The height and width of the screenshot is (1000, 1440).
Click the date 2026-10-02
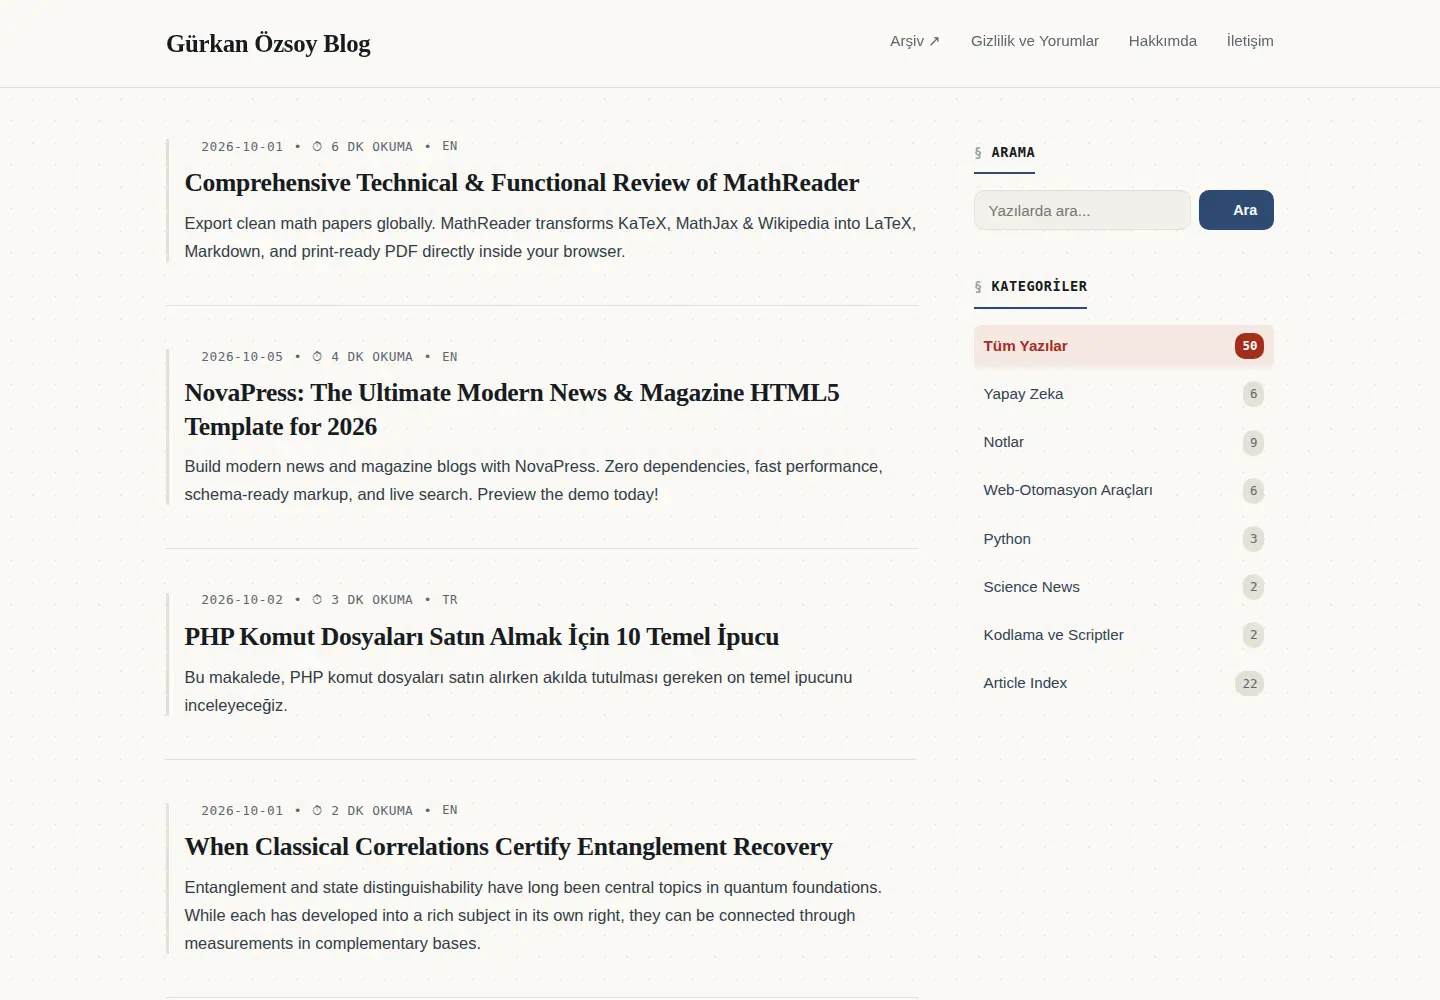click(242, 600)
